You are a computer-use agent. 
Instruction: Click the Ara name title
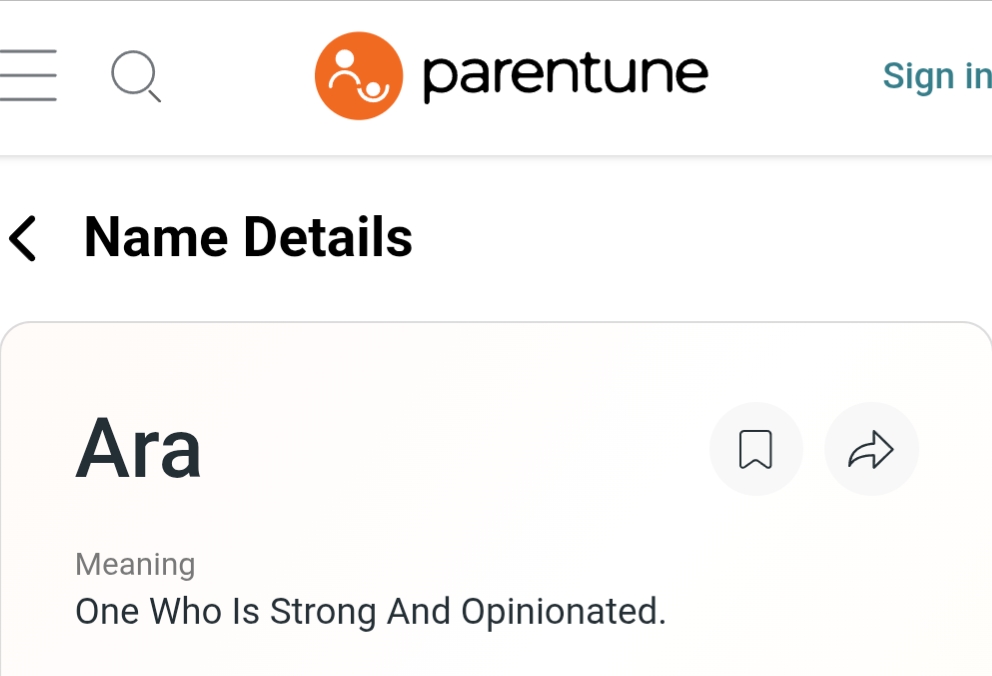pos(139,448)
